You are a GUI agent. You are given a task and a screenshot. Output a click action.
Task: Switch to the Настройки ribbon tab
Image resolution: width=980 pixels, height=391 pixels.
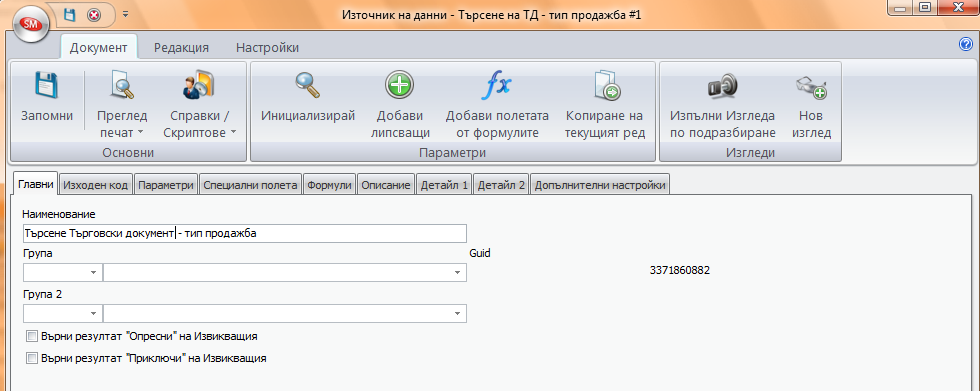[x=267, y=47]
